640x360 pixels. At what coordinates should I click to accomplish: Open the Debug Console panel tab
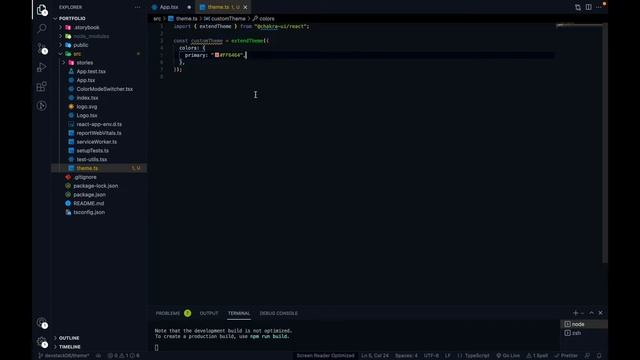coord(279,313)
